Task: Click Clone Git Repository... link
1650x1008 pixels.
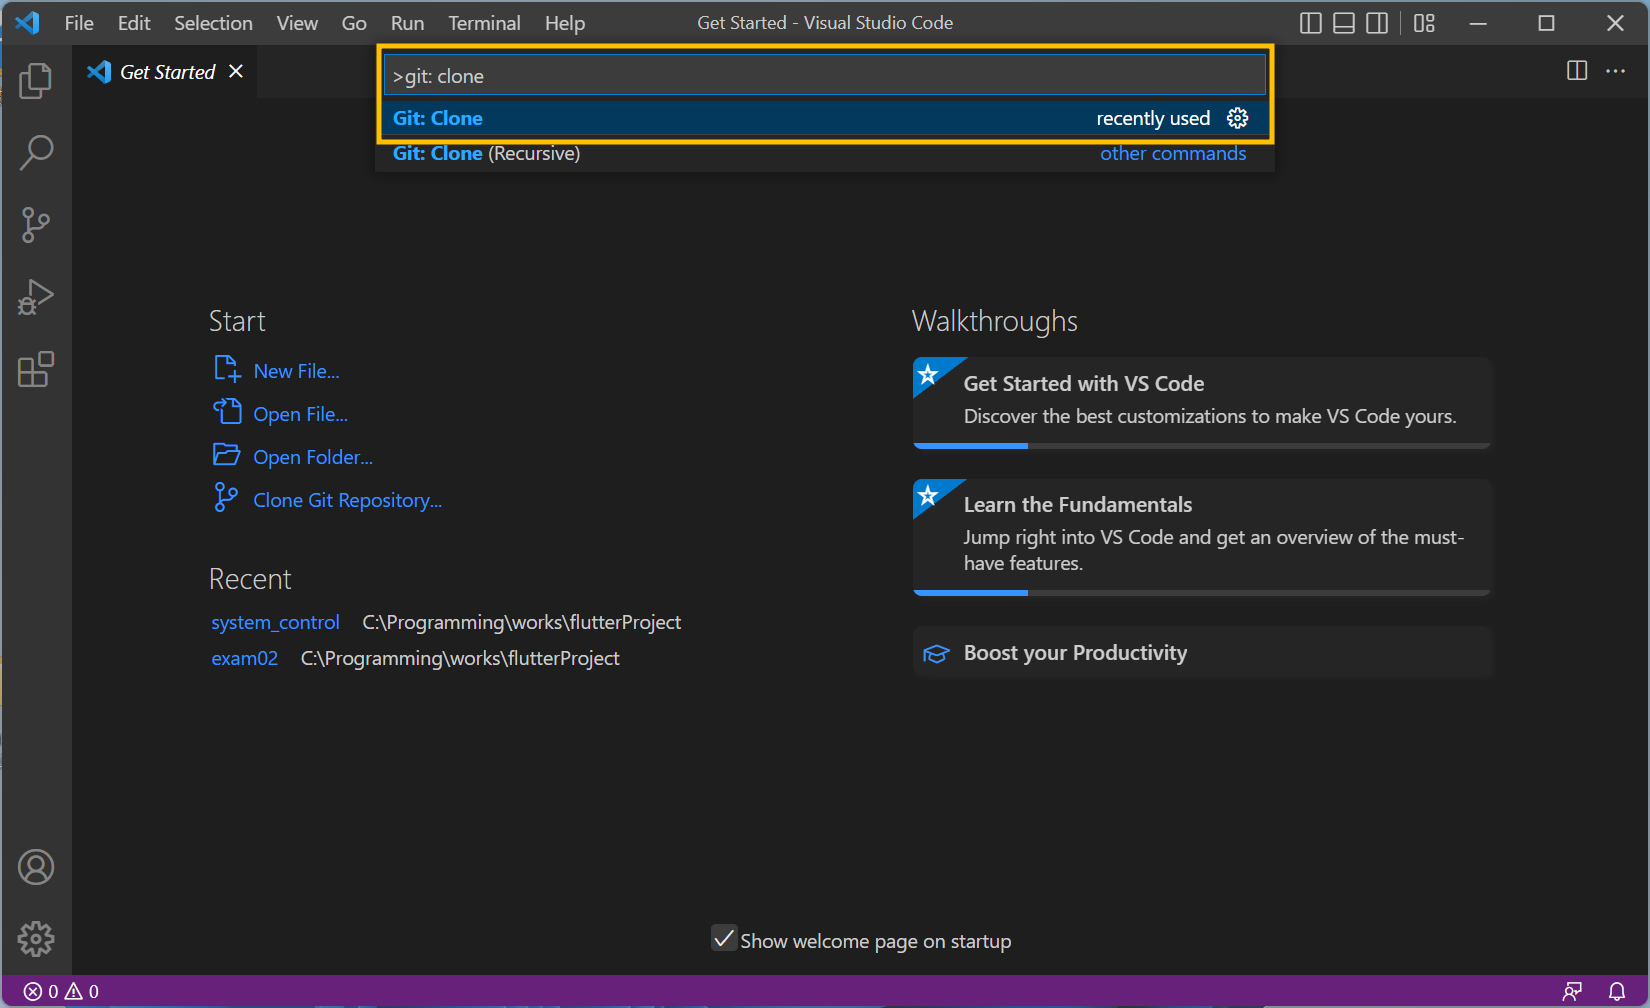Action: 347,500
